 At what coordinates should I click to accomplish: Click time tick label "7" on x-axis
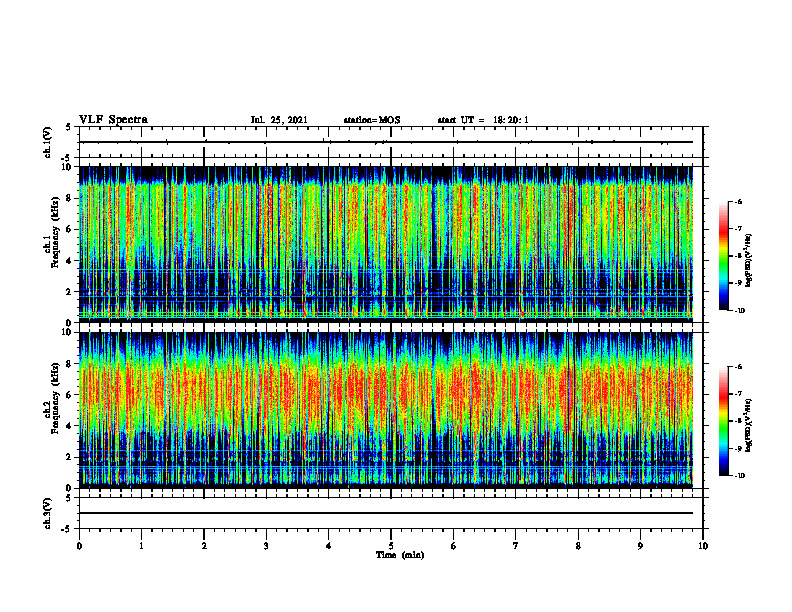click(516, 546)
